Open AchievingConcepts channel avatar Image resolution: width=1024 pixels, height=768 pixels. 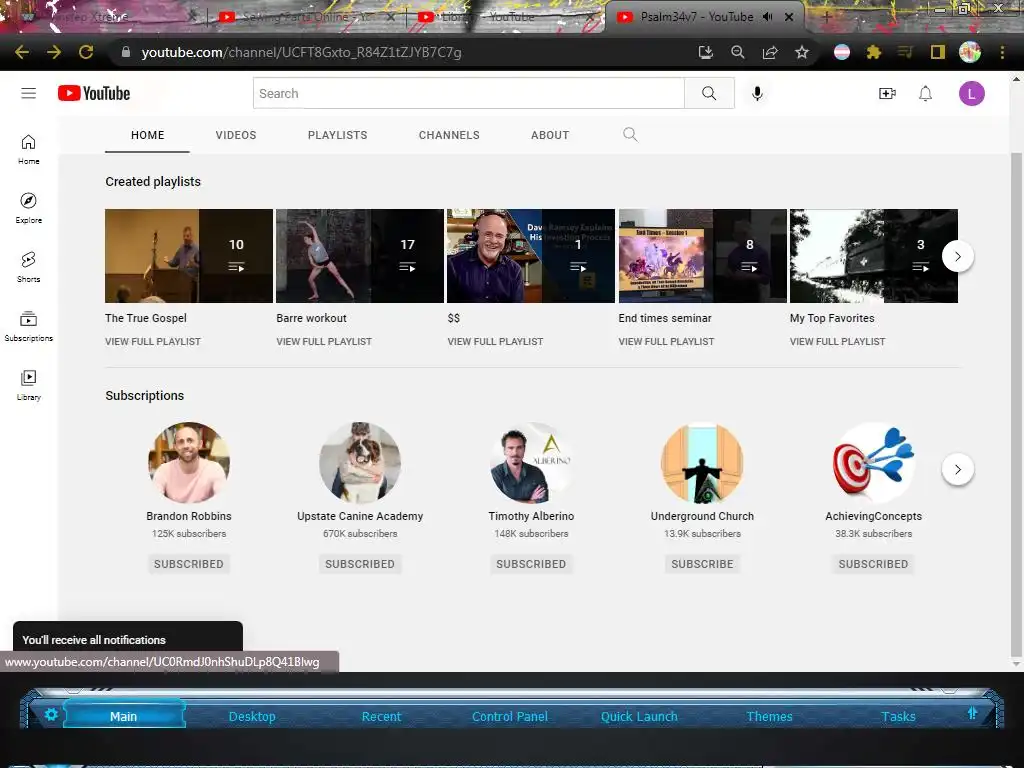(x=873, y=462)
